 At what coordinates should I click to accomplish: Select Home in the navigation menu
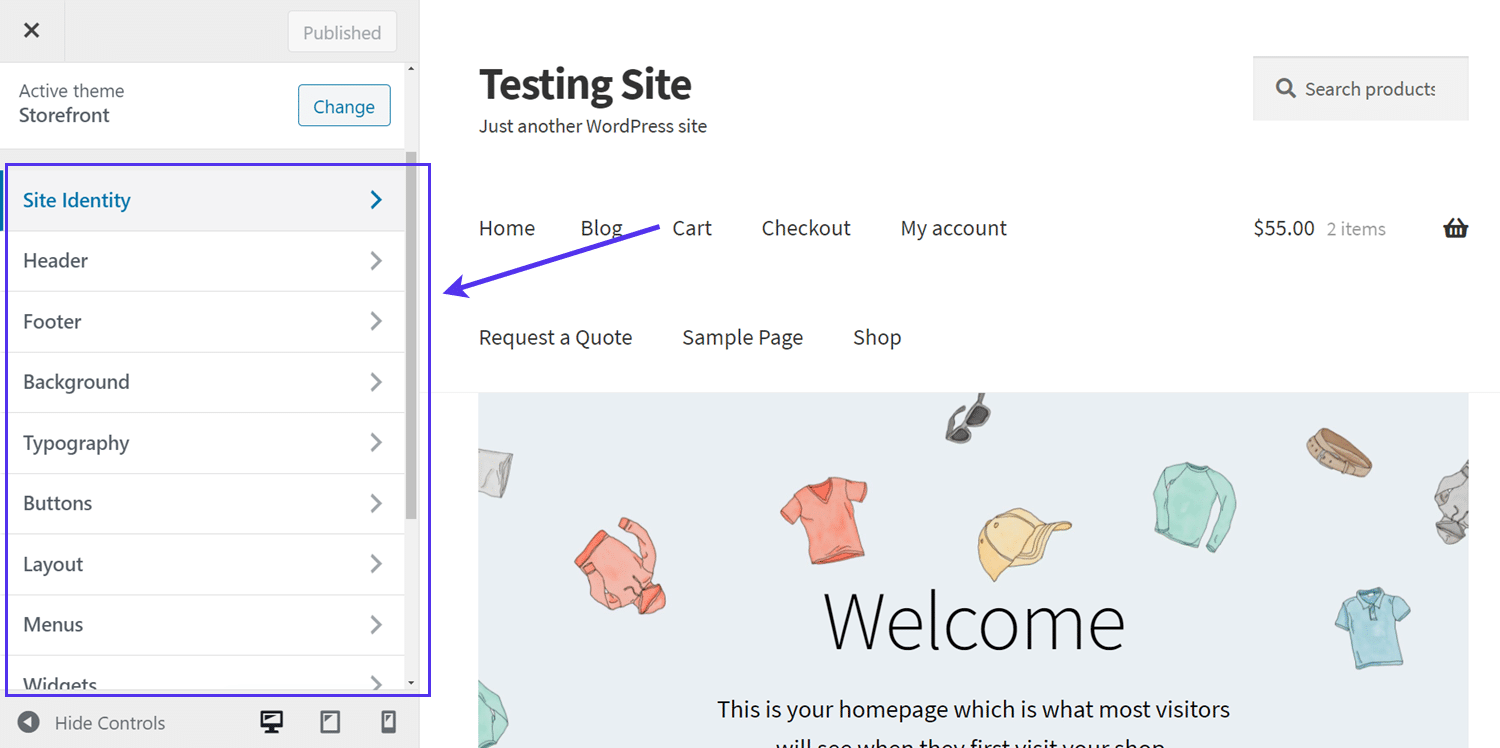(506, 227)
